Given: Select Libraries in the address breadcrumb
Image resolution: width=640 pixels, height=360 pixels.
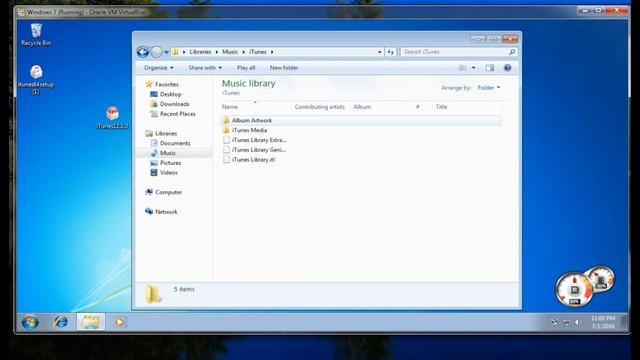Looking at the screenshot, I should 200,52.
